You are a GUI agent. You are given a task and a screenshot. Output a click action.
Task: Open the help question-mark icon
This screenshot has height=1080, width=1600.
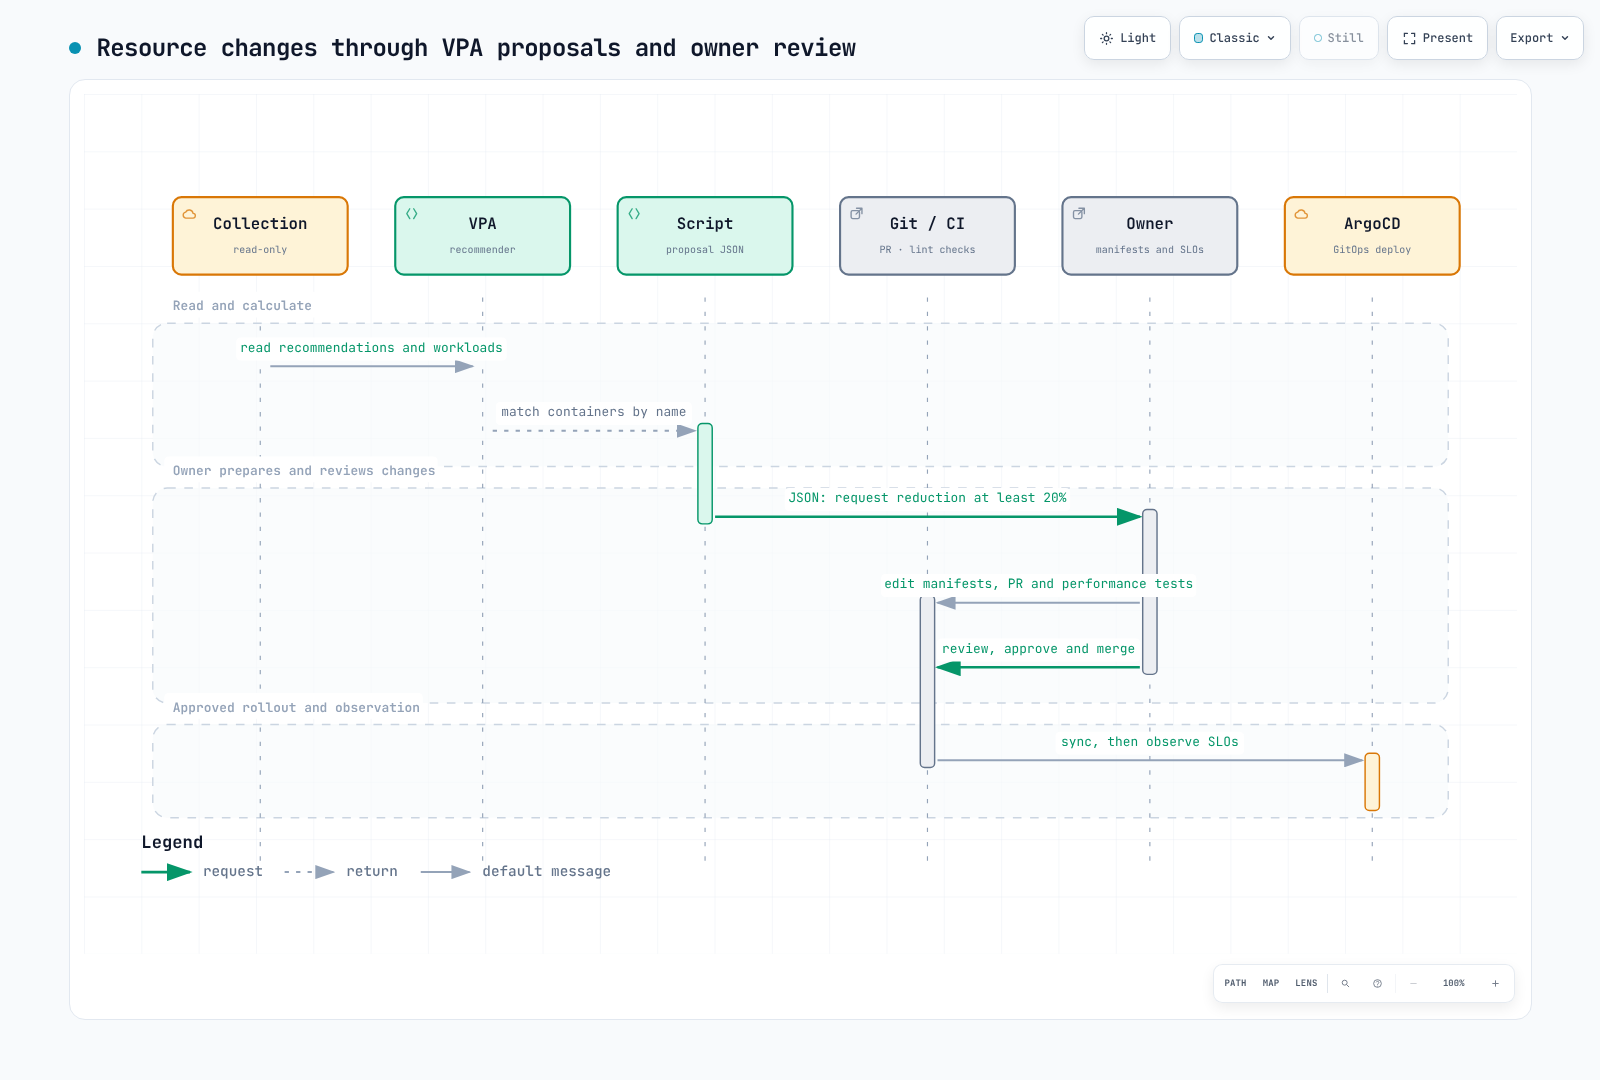(1377, 983)
